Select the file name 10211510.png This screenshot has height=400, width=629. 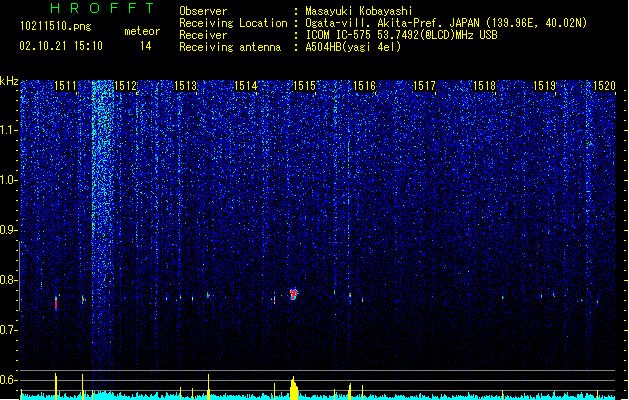point(56,26)
